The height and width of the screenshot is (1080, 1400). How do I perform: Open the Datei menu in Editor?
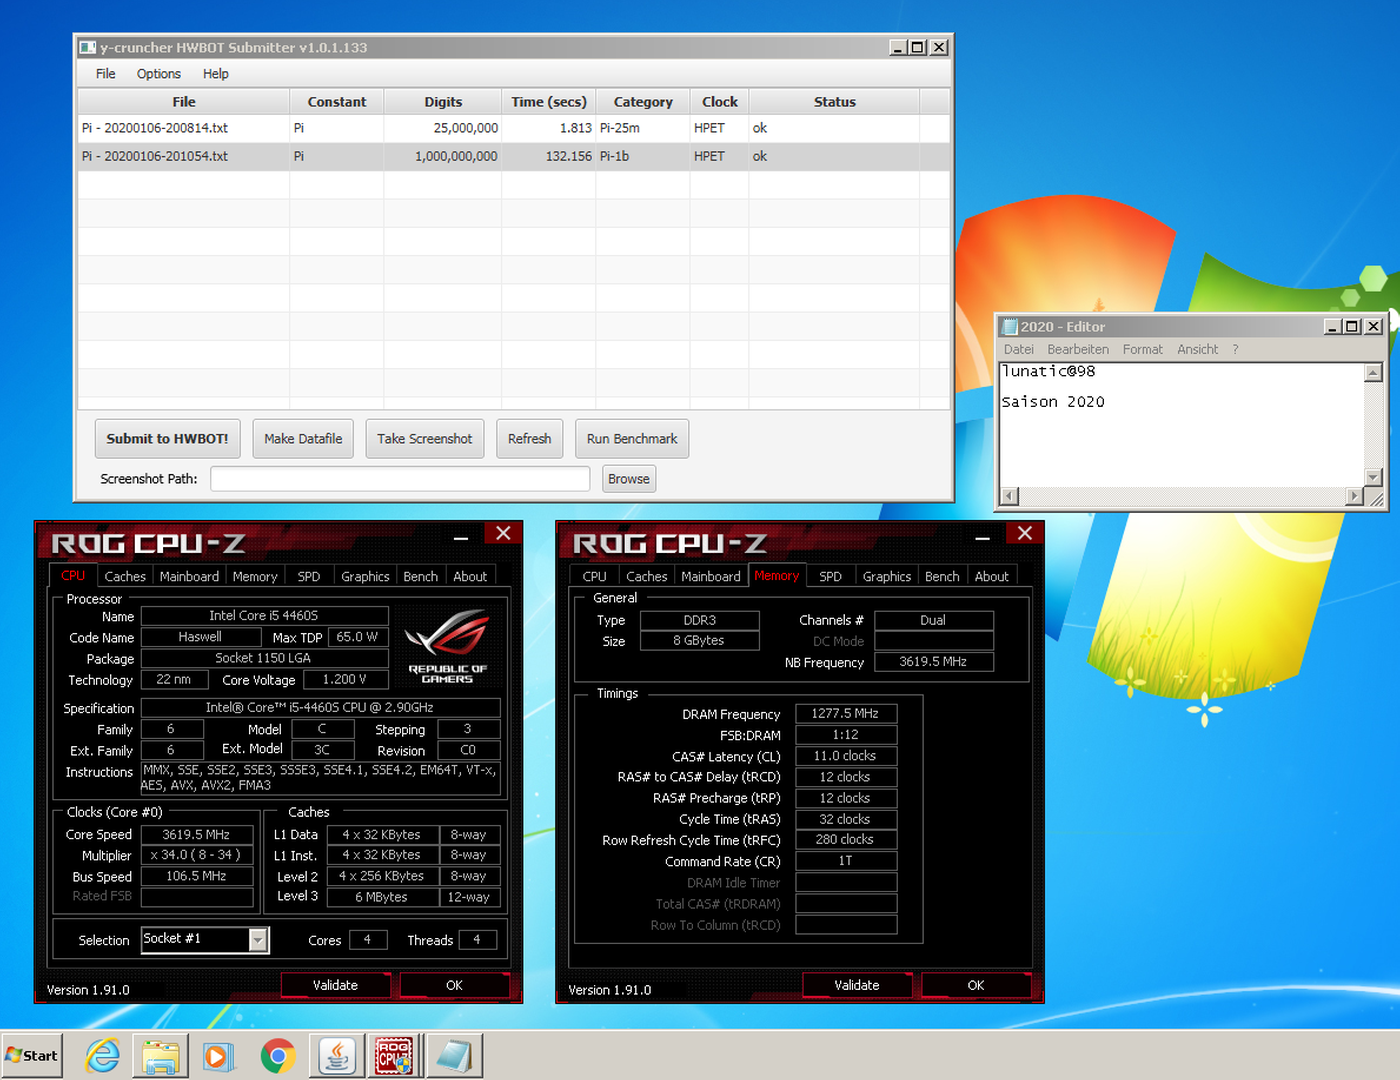[x=1019, y=350]
